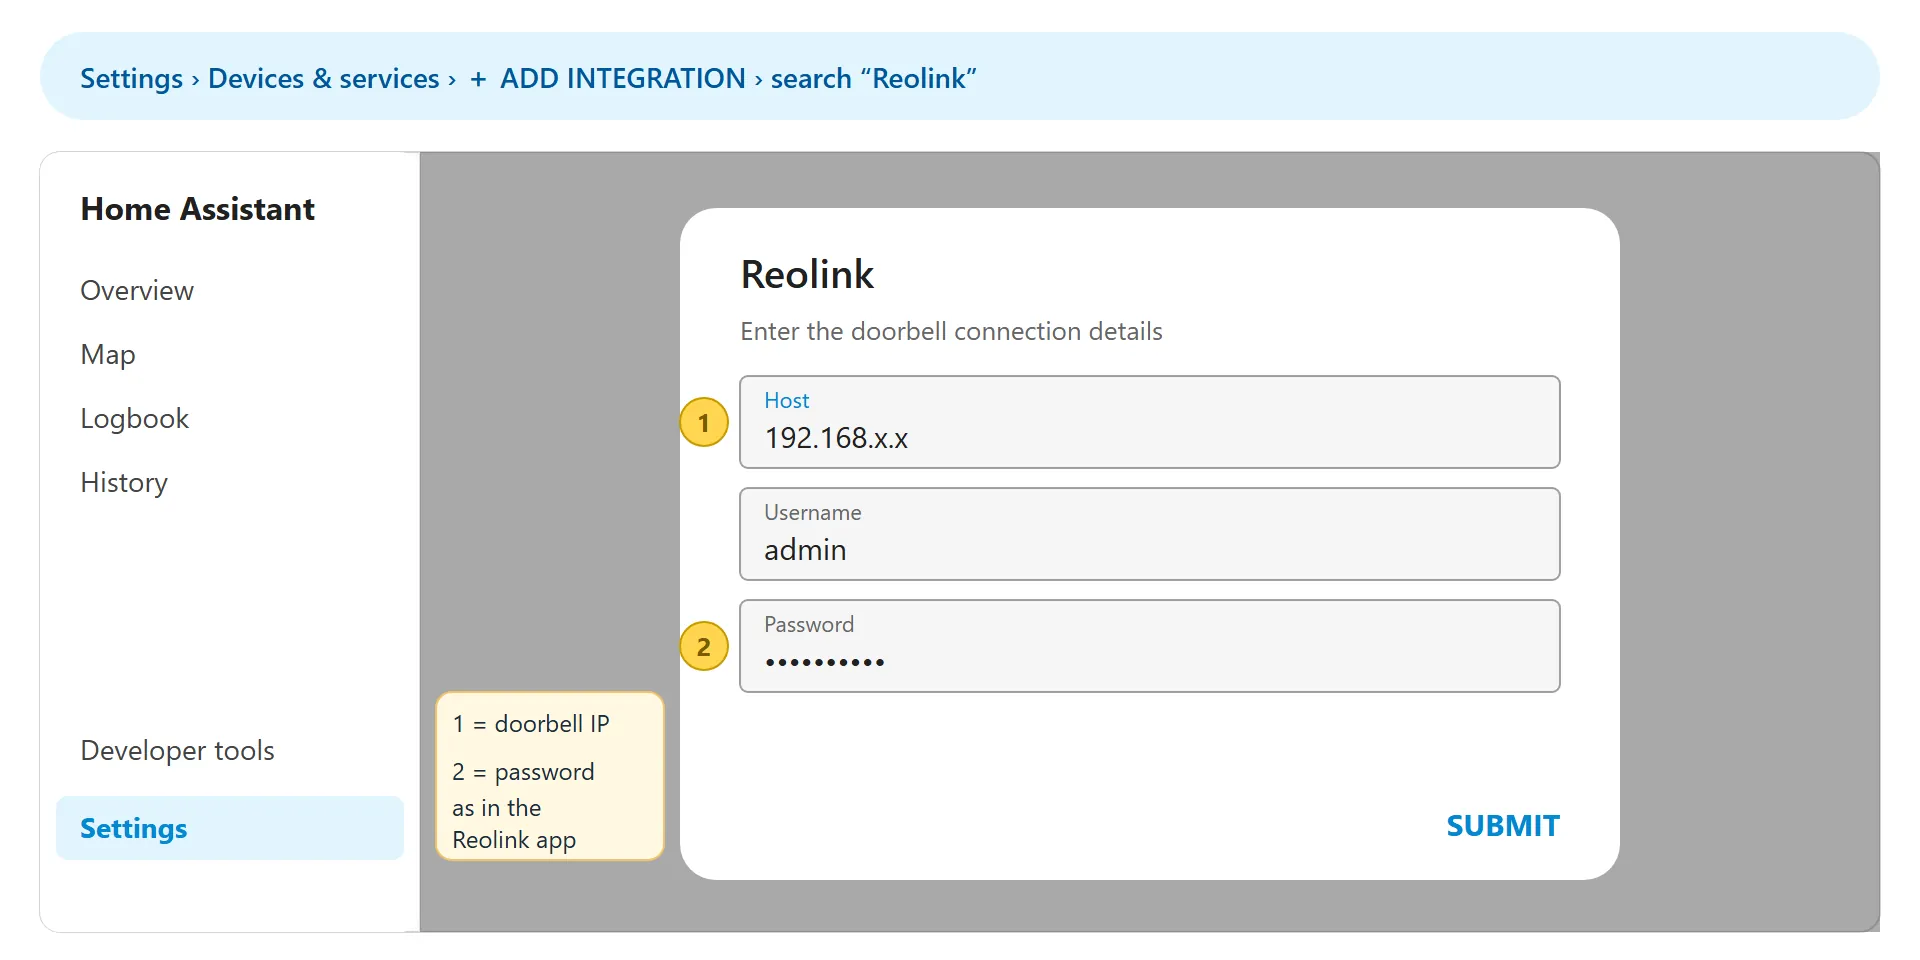Submit the Reolink connection form

click(1503, 826)
